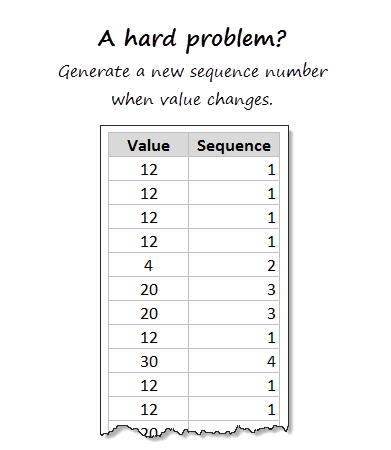Select the Value cell showing 4
The image size is (391, 450).
point(148,265)
